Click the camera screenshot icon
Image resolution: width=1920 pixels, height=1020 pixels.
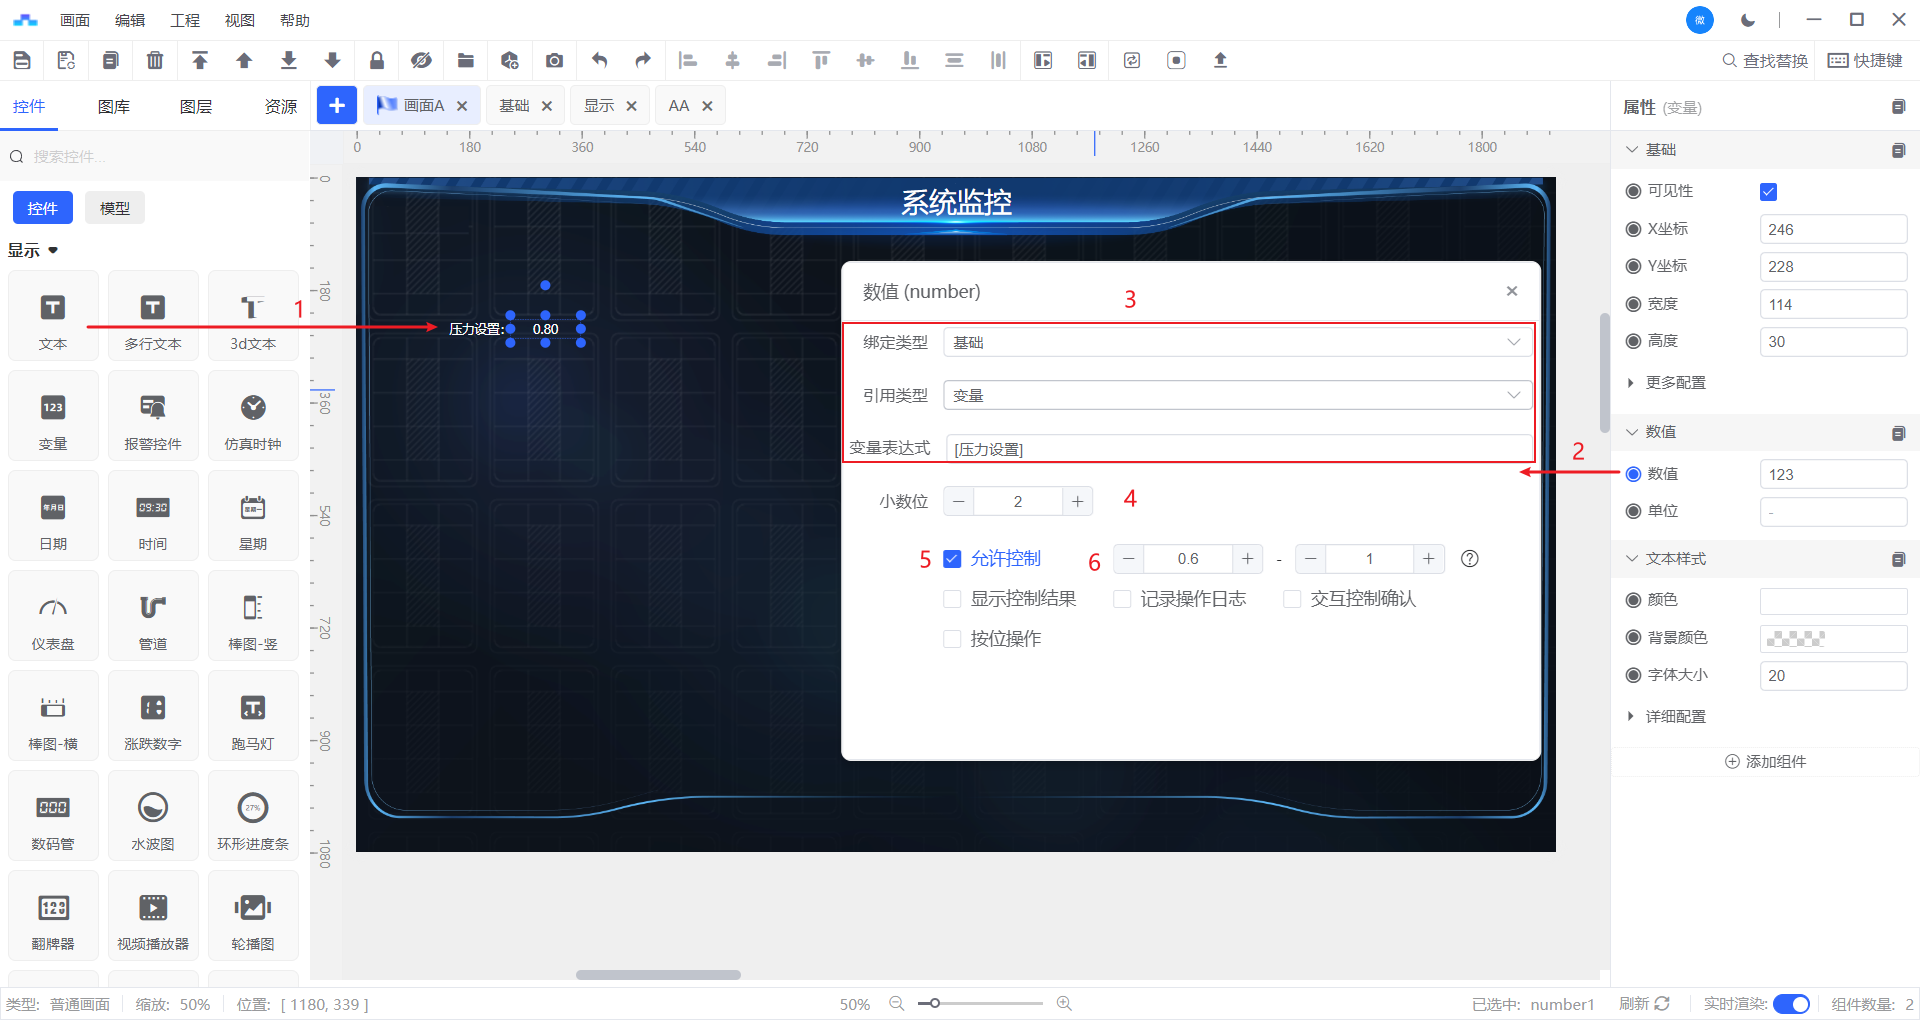(554, 60)
